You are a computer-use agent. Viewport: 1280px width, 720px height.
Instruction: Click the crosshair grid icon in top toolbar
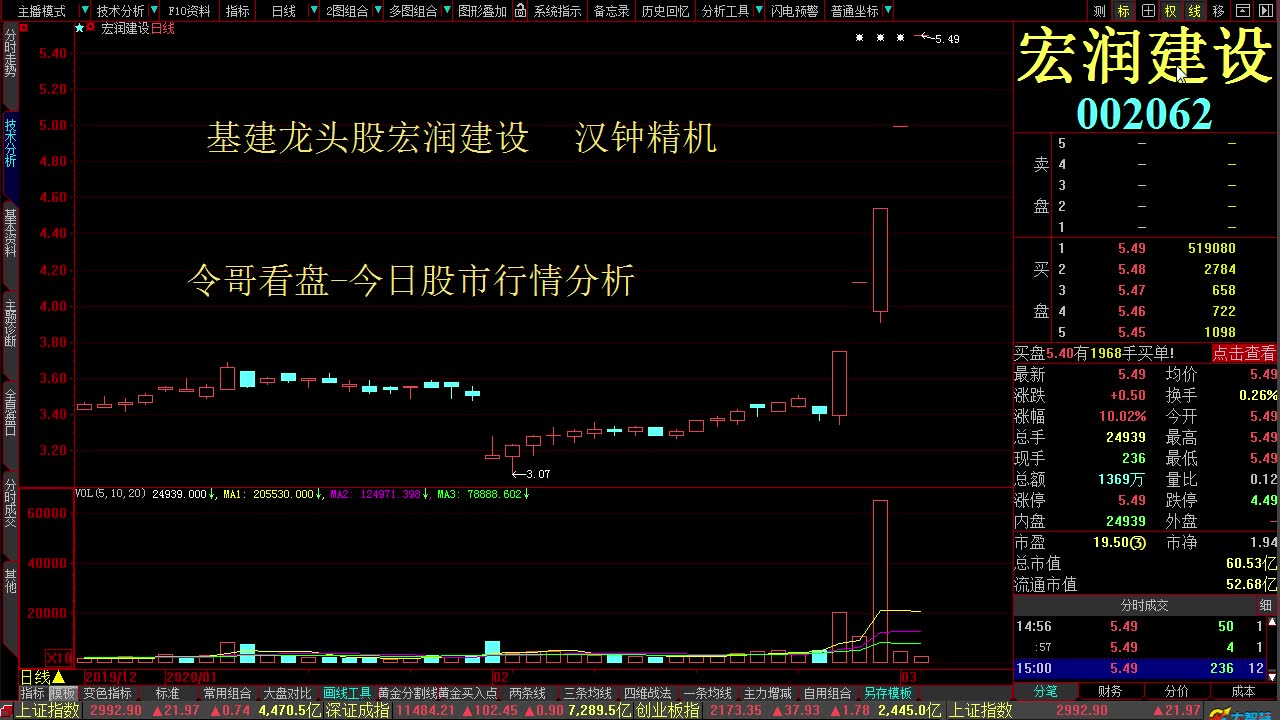1147,11
